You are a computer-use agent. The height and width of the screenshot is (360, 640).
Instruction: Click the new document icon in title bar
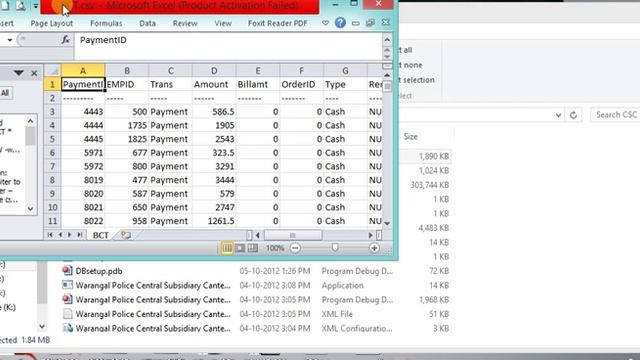[x=5, y=6]
